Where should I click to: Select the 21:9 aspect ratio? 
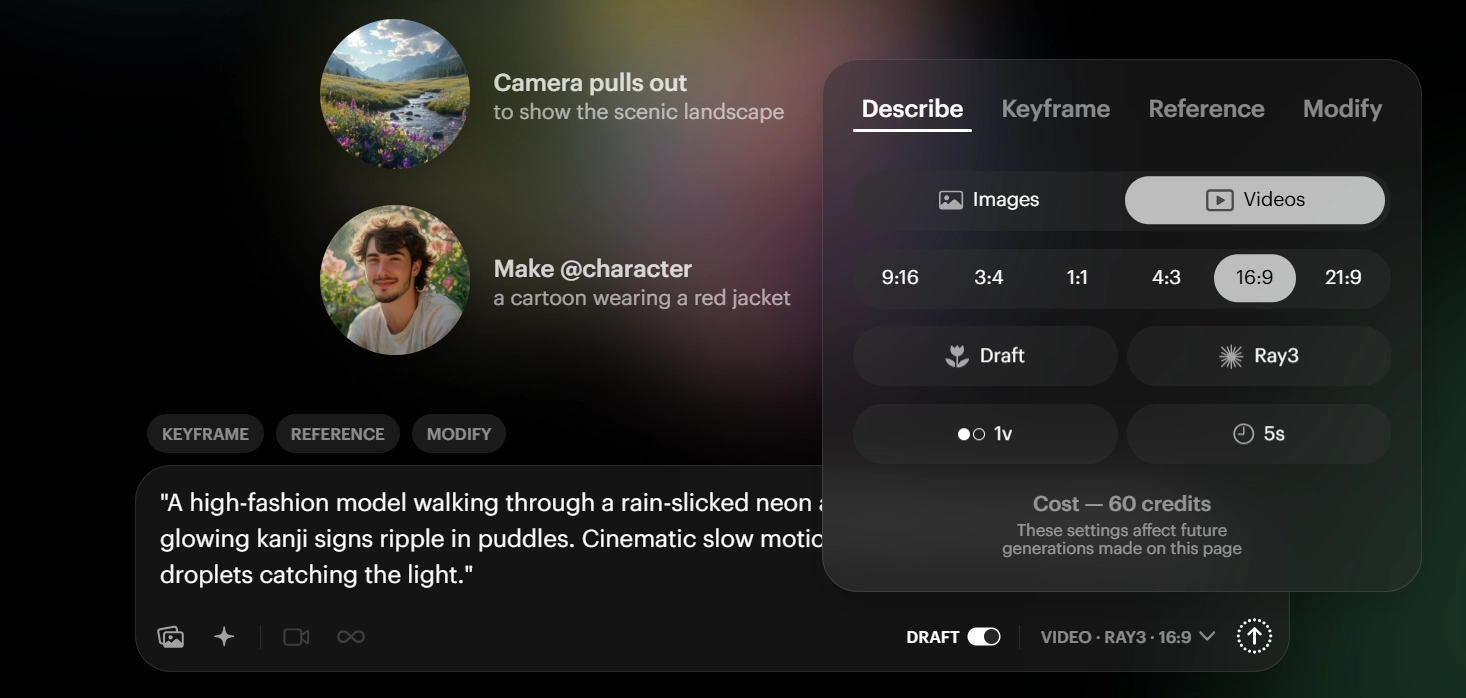point(1343,278)
